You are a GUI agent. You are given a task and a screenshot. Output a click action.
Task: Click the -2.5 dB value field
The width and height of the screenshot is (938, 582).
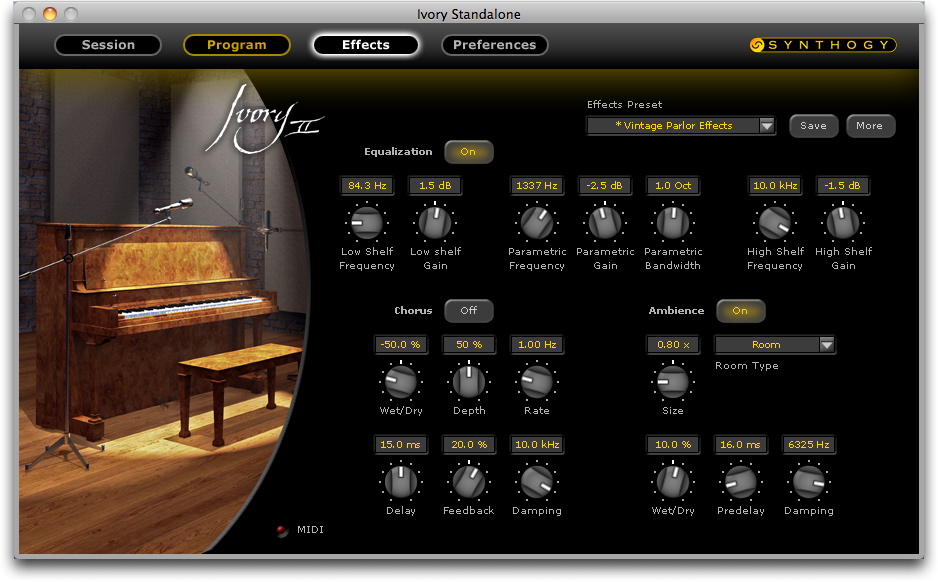605,185
